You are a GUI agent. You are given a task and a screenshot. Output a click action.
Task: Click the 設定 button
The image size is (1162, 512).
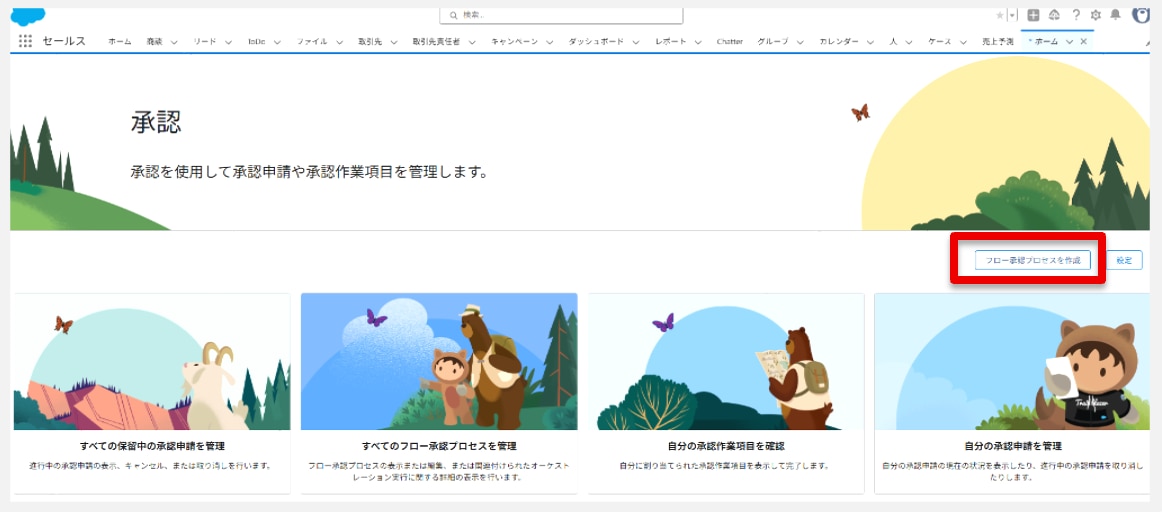click(x=1124, y=260)
